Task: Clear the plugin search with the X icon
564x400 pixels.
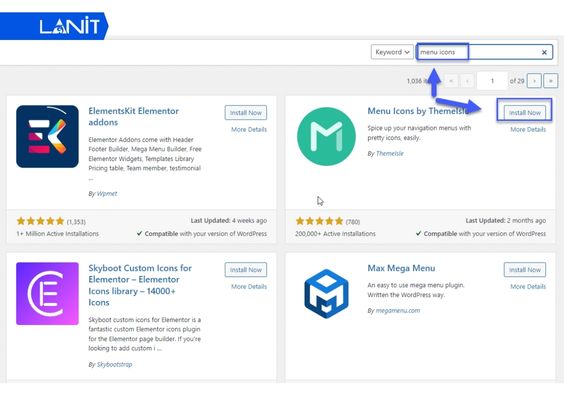Action: [x=544, y=53]
